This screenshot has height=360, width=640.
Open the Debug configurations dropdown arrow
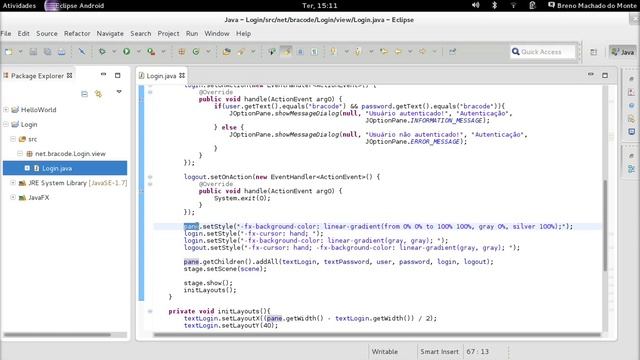(114, 52)
